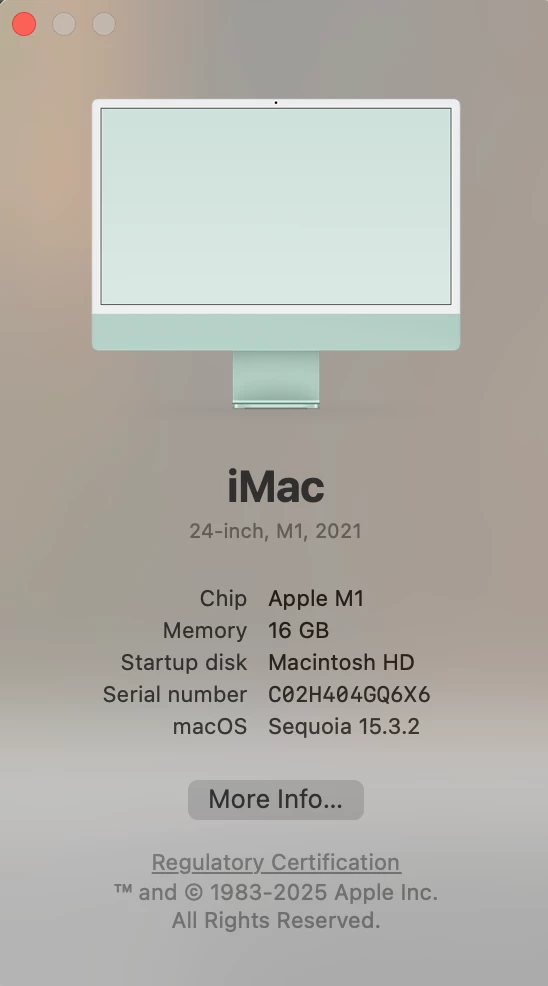Select the bold iMac heading
548x986 pixels.
[276, 487]
